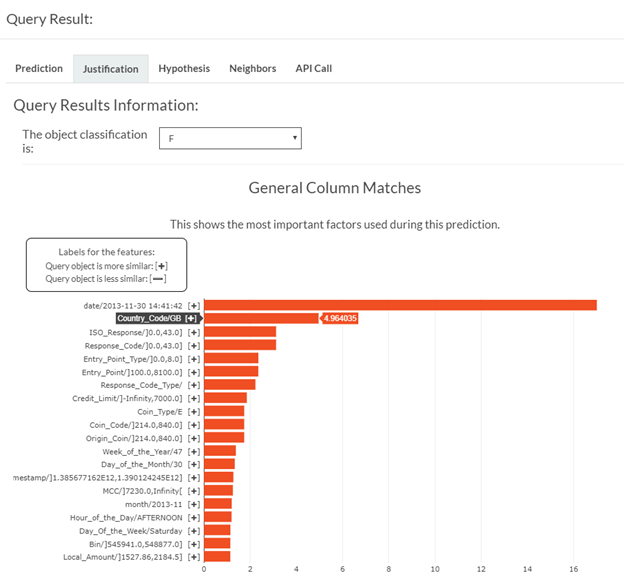Click the plus icon next to ISO_Response
Screen dimensions: 624x585
(x=194, y=332)
